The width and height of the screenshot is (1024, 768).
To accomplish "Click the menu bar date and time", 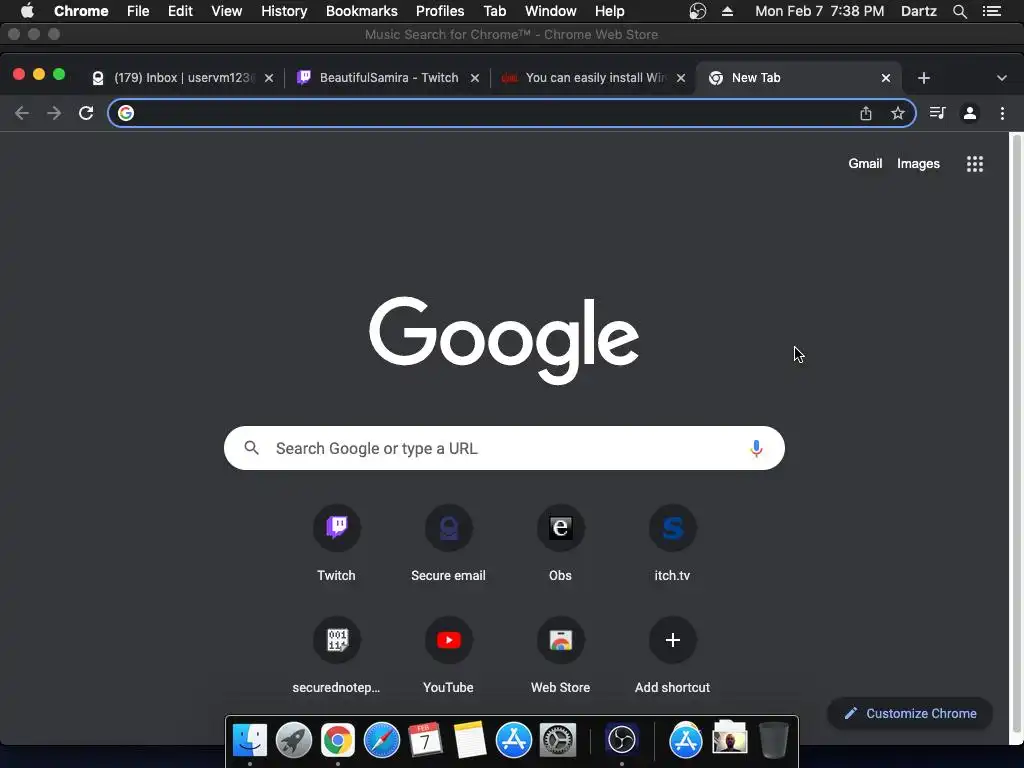I will point(820,11).
